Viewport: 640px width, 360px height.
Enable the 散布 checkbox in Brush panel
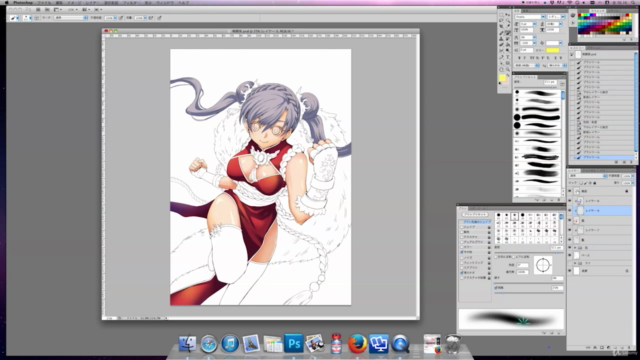pos(462,232)
